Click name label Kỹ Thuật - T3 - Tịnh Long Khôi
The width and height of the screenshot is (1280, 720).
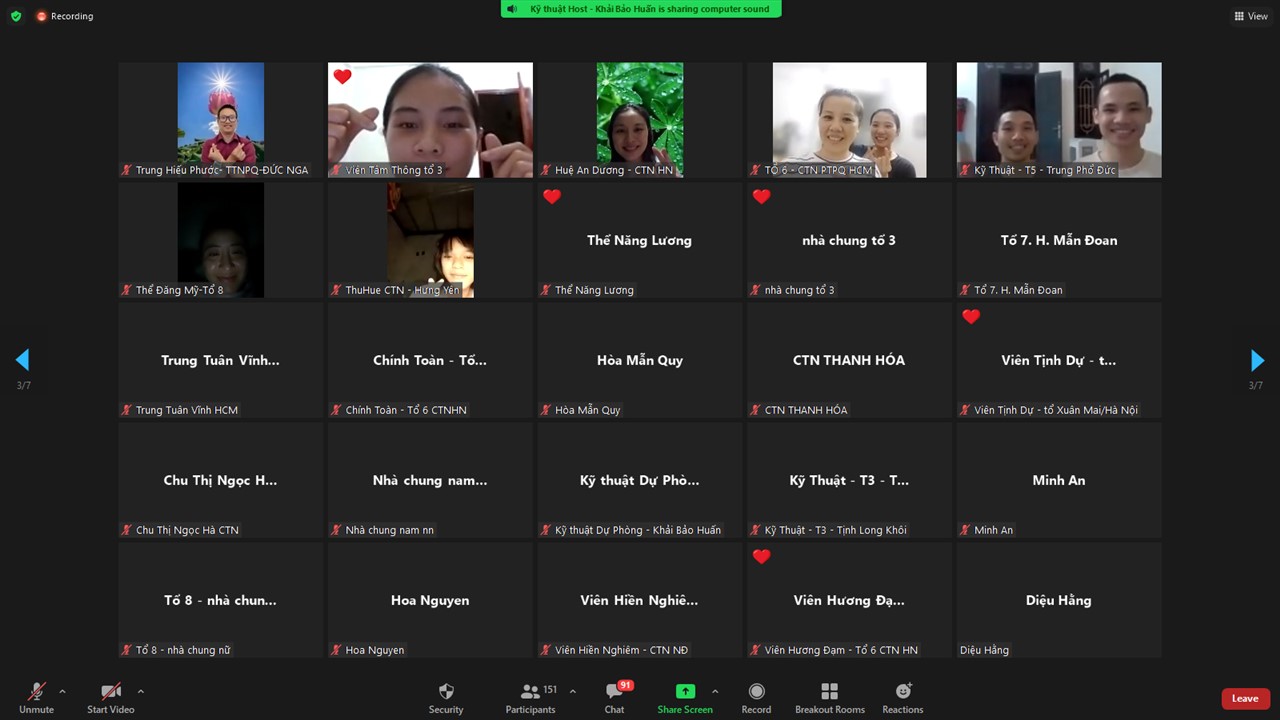click(836, 530)
